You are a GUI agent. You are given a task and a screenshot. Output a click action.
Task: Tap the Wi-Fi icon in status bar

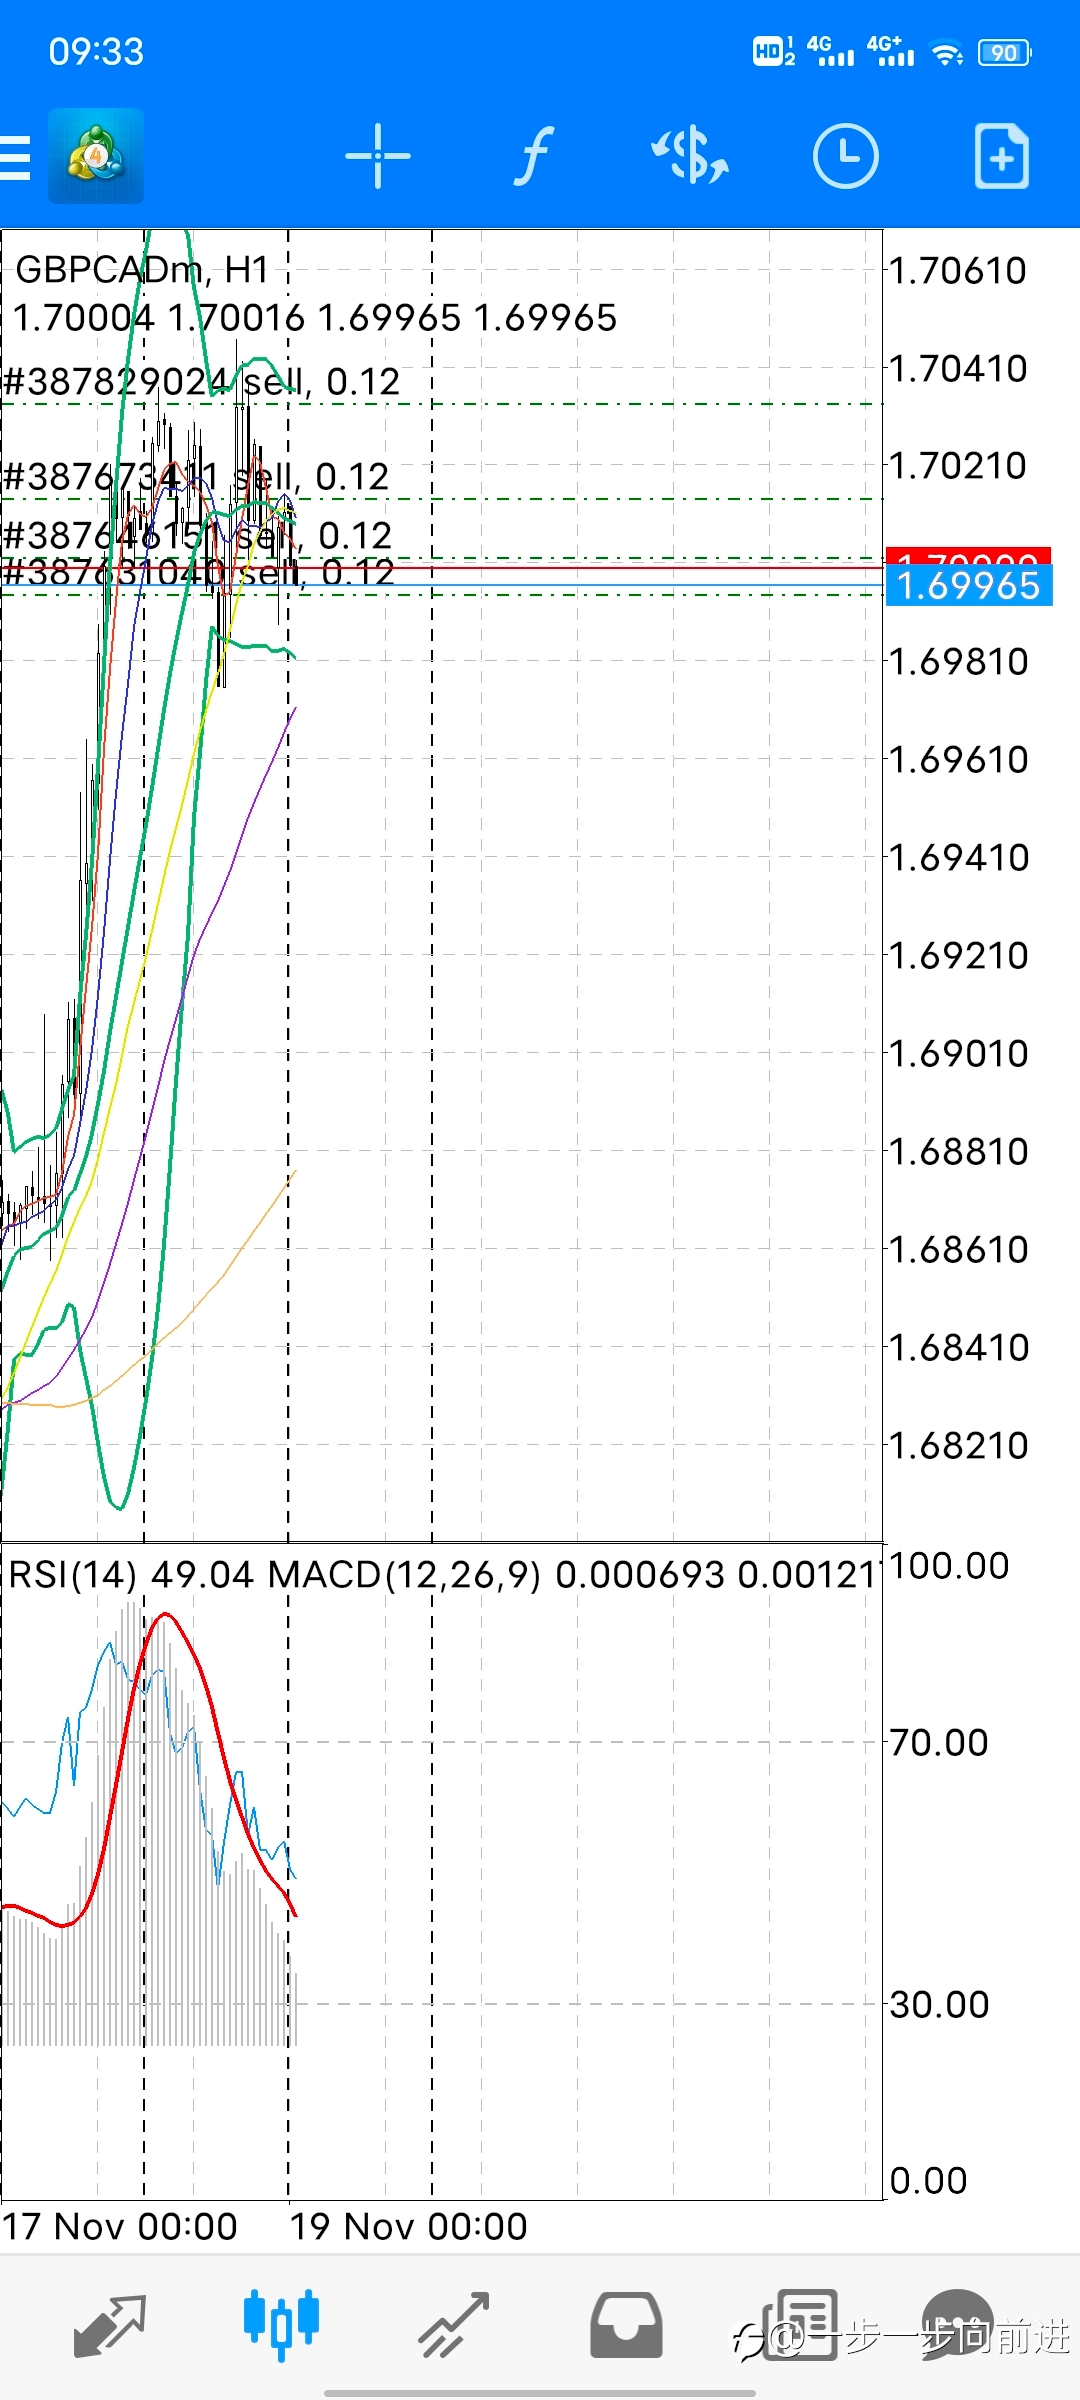[946, 53]
